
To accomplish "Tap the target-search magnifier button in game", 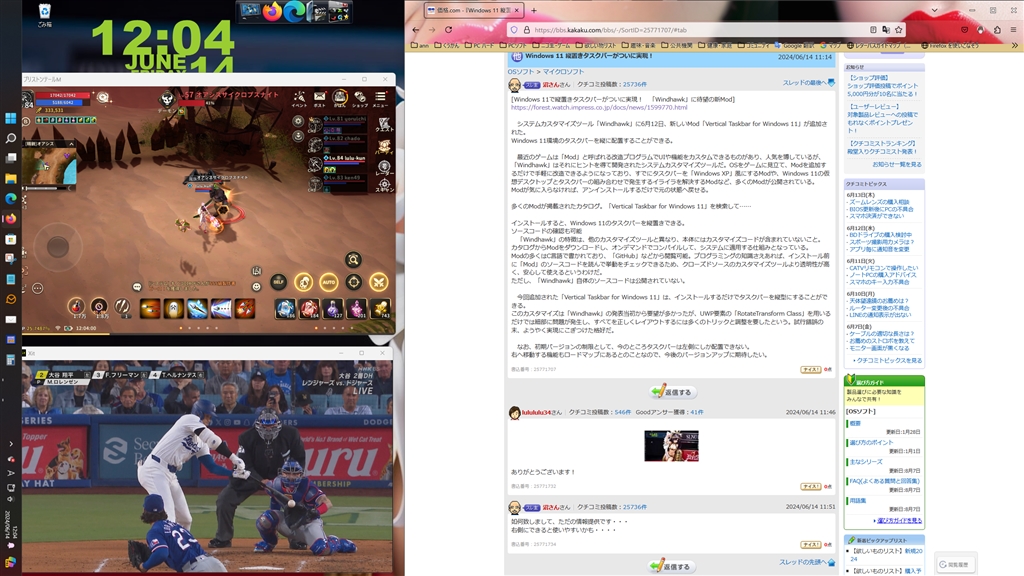I will pyautogui.click(x=353, y=260).
